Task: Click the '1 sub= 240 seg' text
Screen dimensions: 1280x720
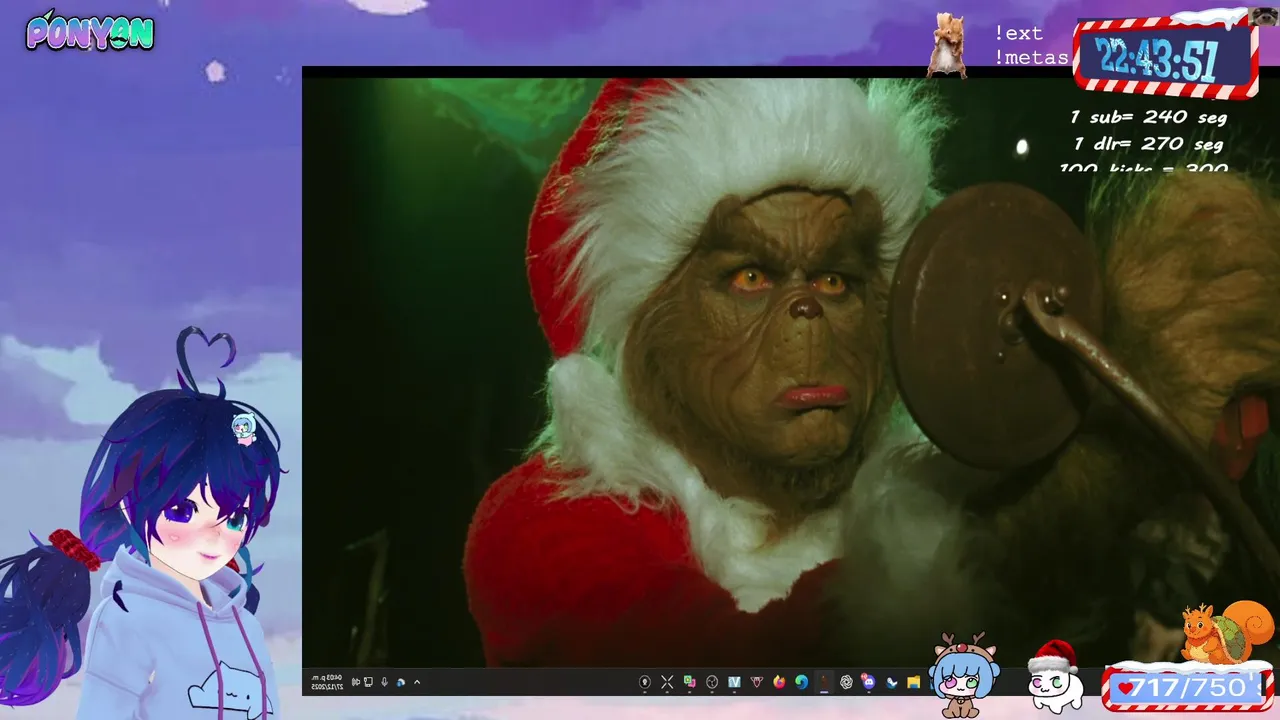Action: pos(1149,117)
